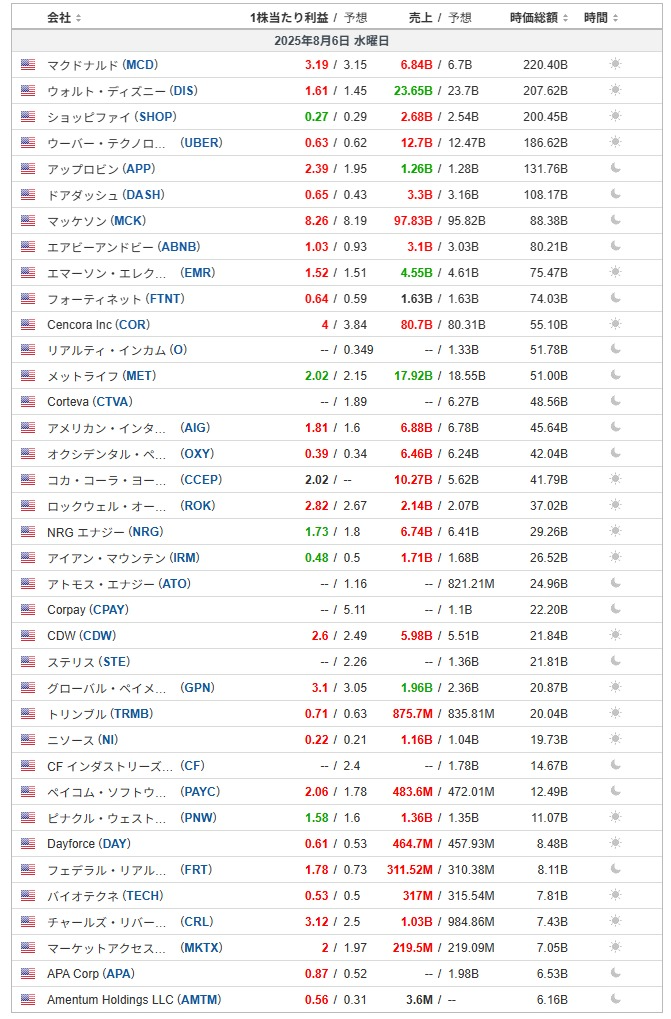Click the sun icon in the NRG row
Image resolution: width=671 pixels, height=1019 pixels.
[x=615, y=532]
